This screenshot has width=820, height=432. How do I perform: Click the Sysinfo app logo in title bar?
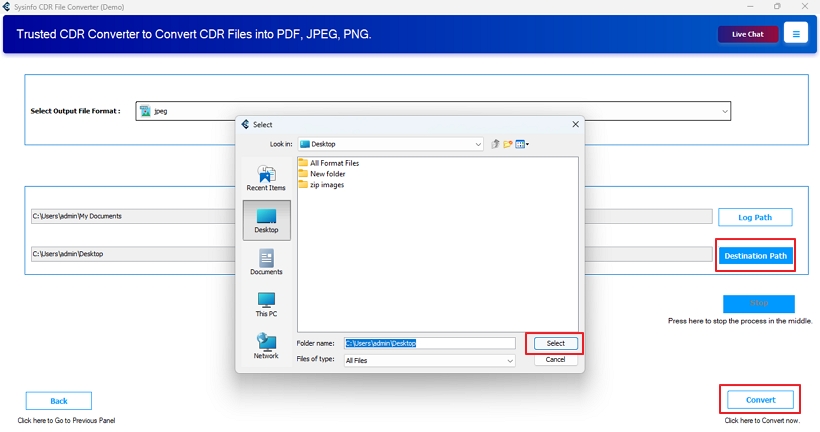coord(6,7)
